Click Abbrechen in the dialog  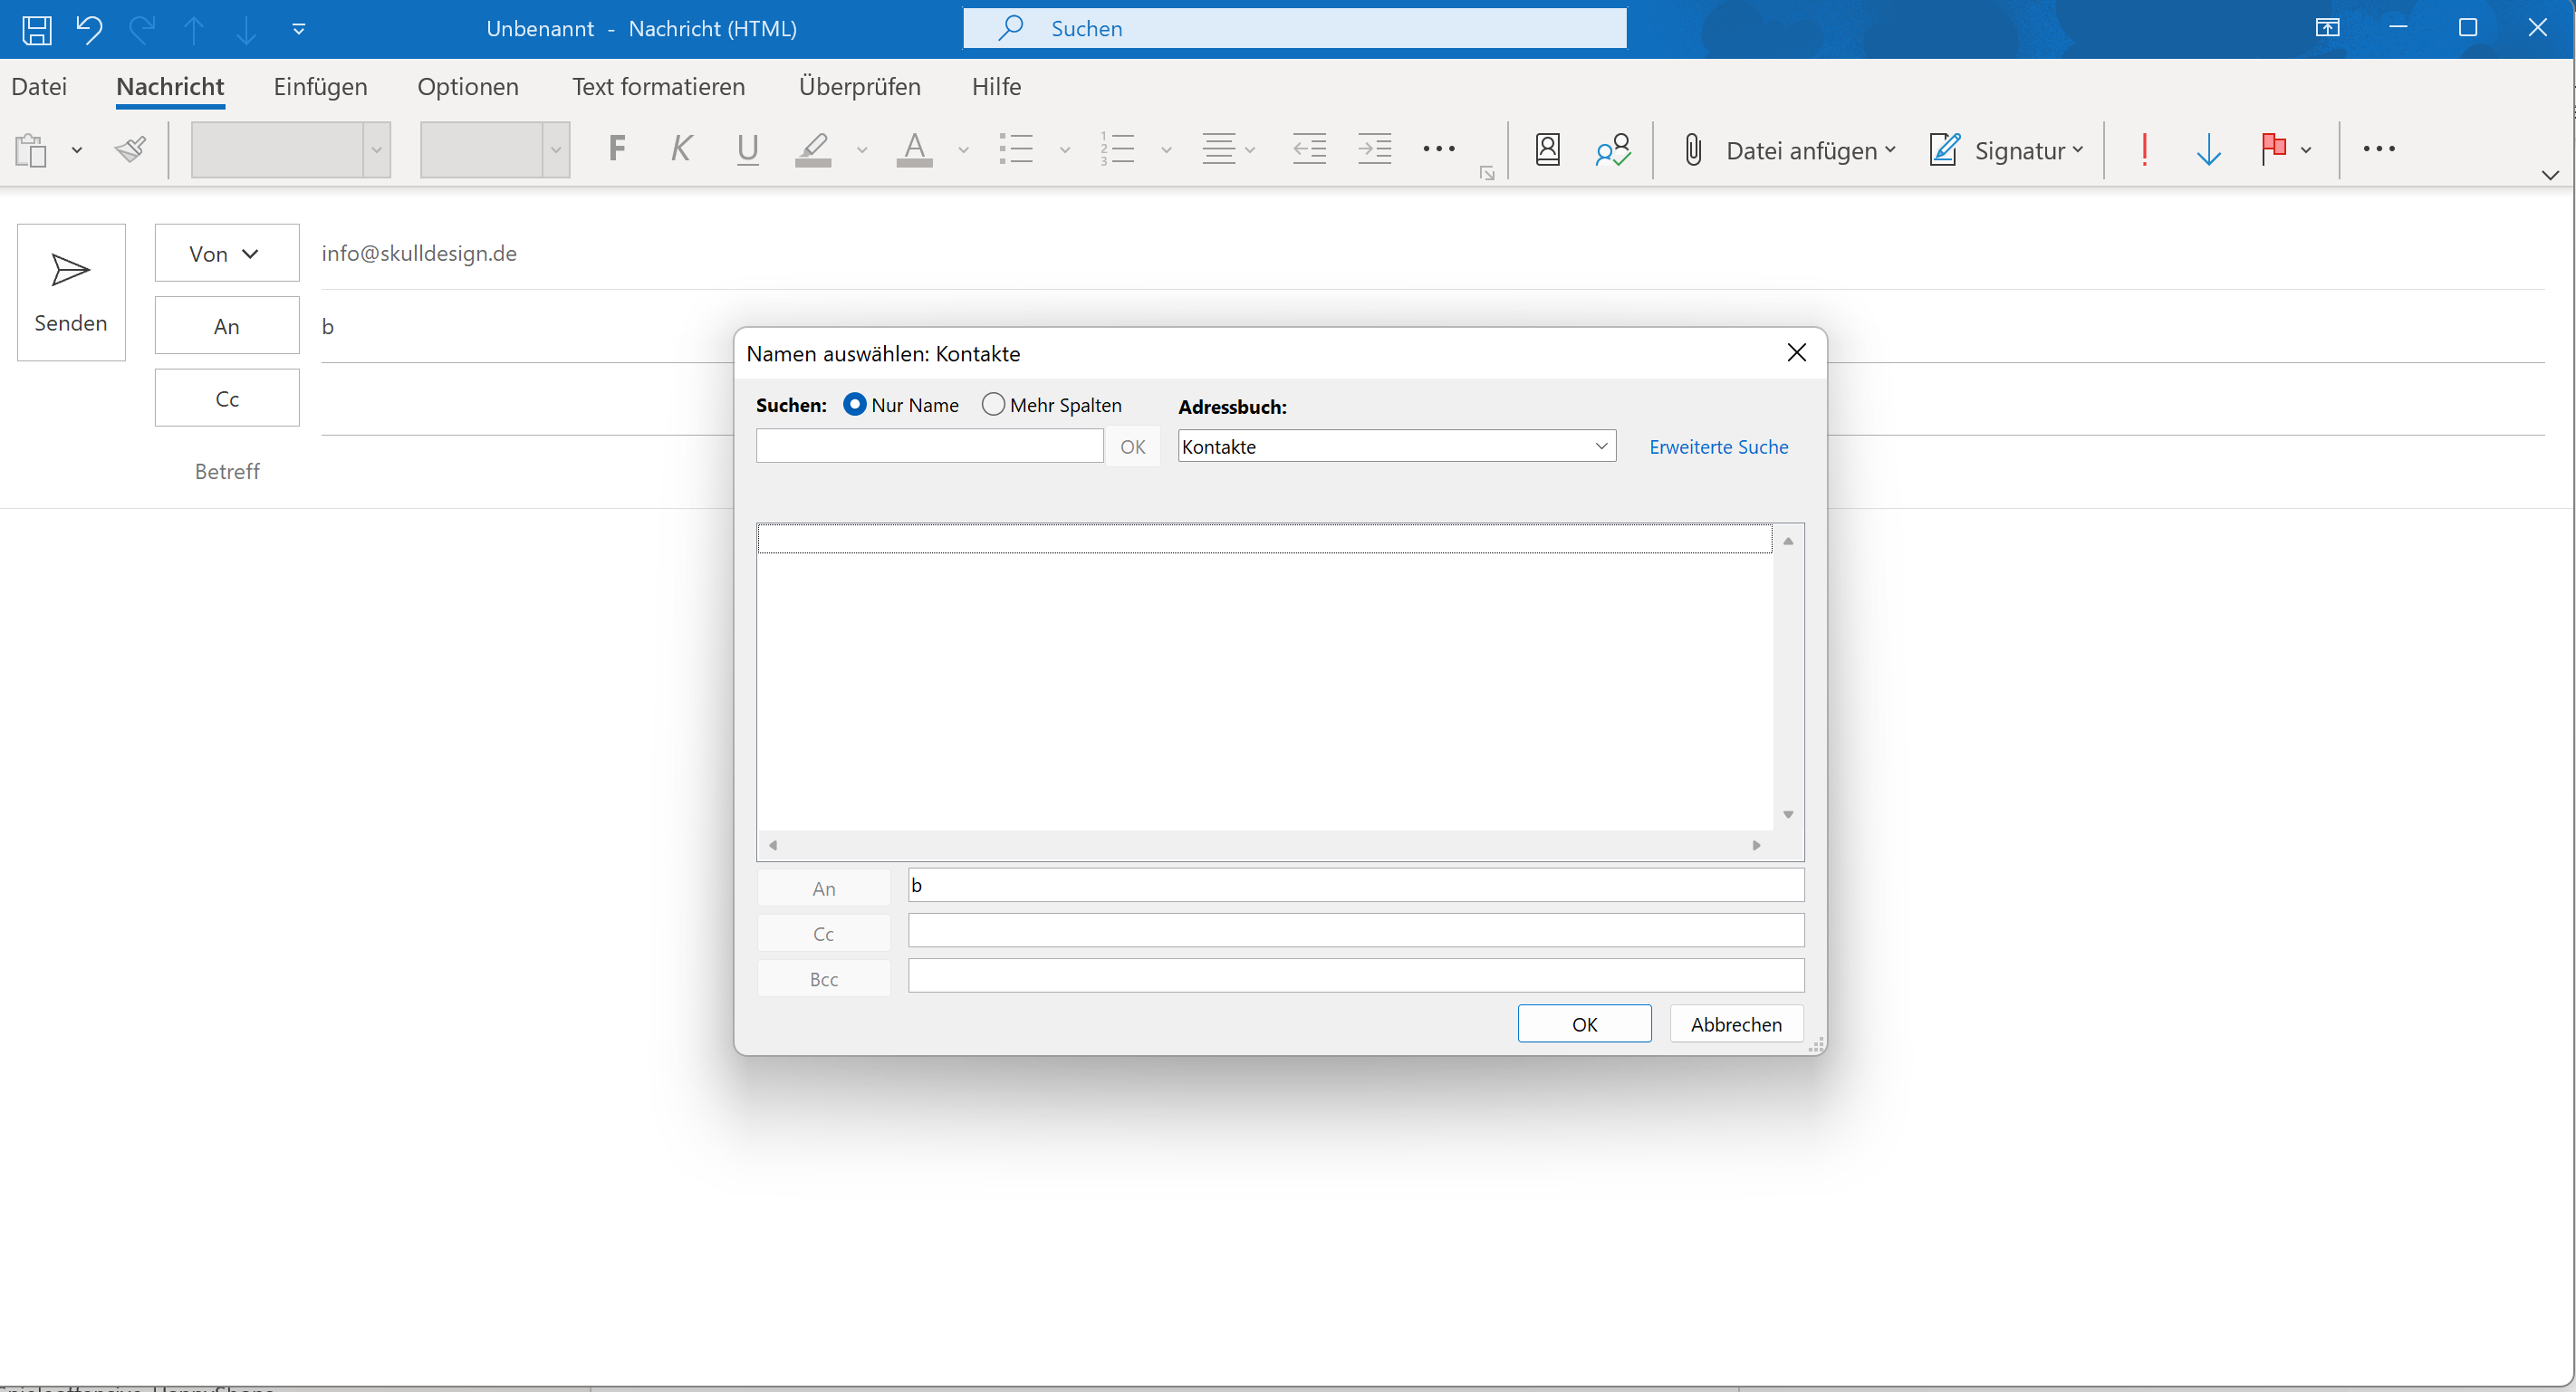coord(1735,1024)
